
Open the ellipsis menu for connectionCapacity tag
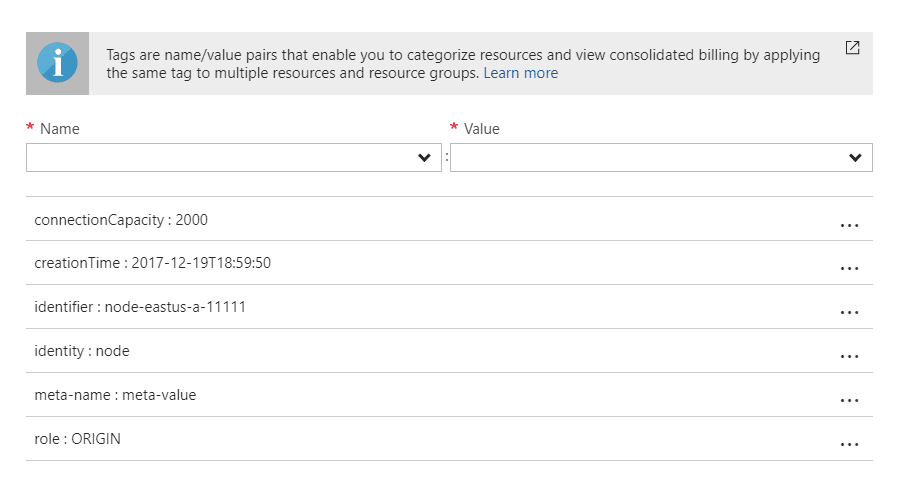click(x=850, y=225)
